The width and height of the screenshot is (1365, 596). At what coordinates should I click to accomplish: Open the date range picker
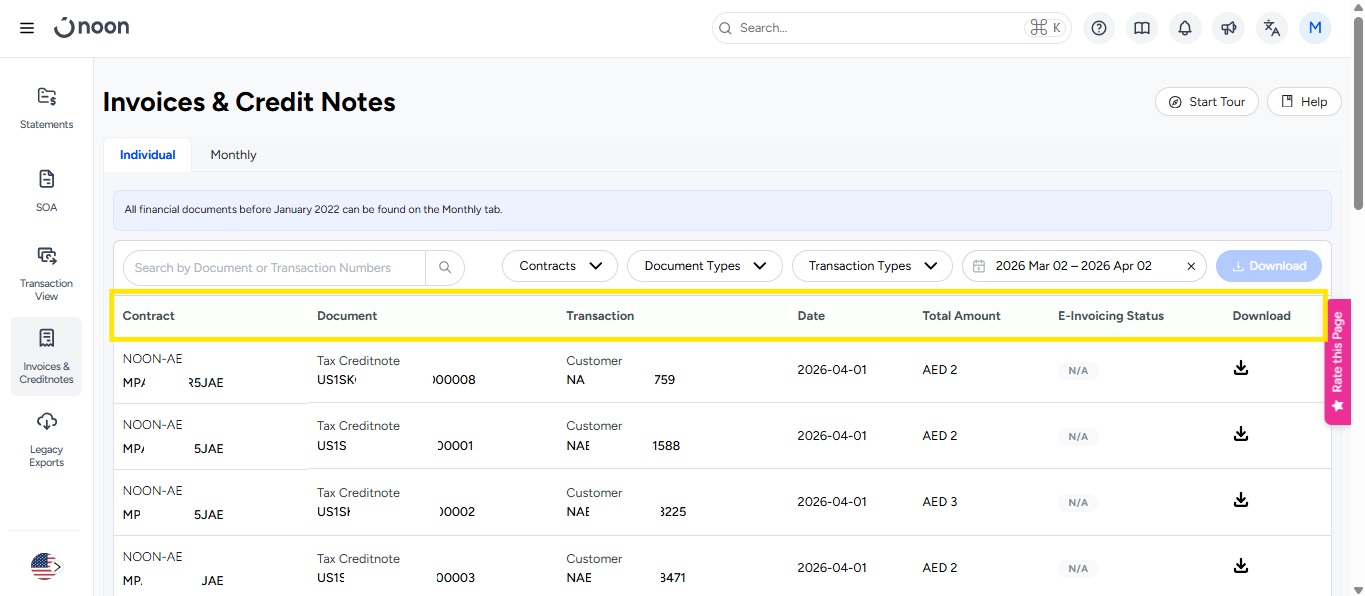tap(1073, 266)
